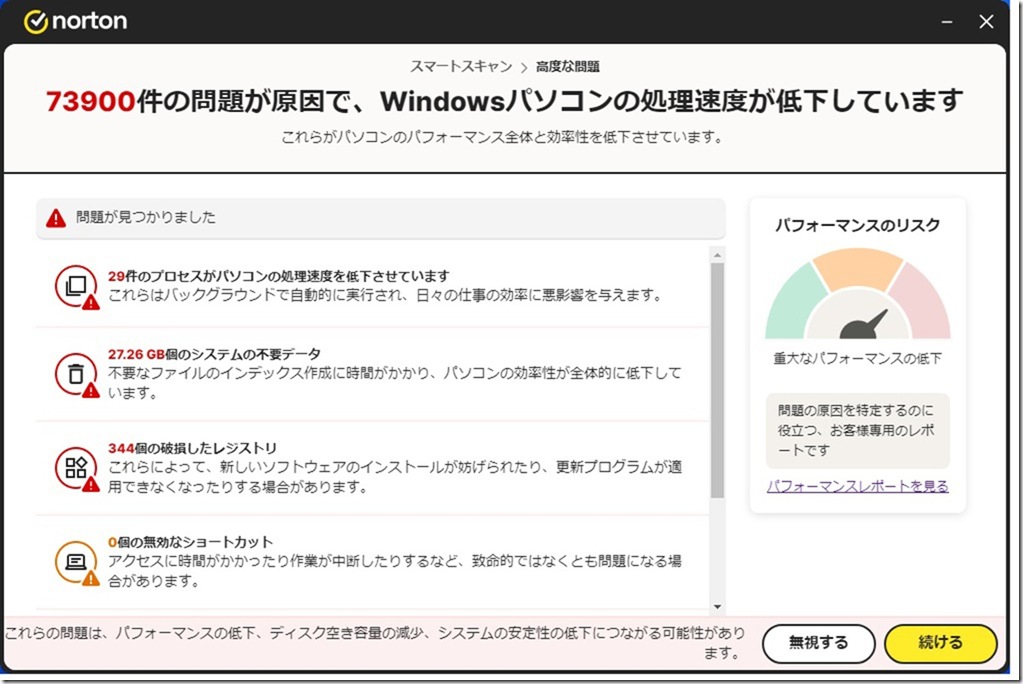Screen dimensions: 1023x684
Task: Click the red warning triangle beside 問題が見つかりました
Action: click(56, 218)
